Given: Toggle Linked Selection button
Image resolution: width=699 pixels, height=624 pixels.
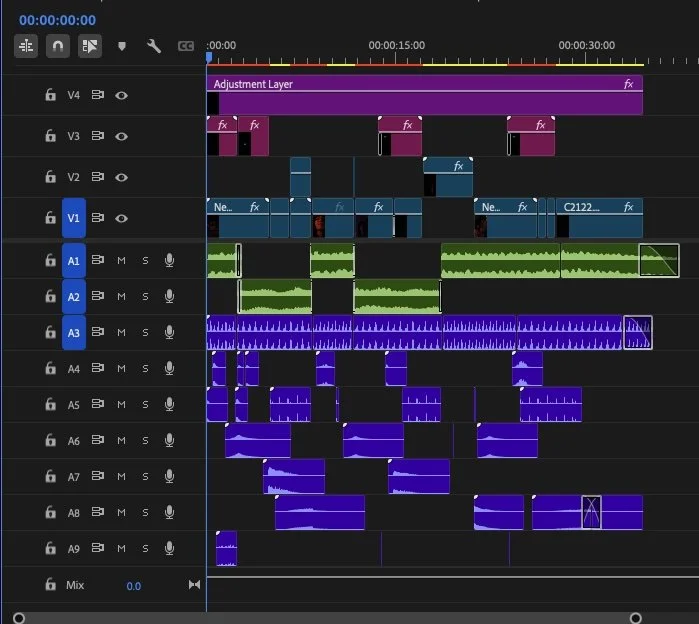Looking at the screenshot, I should click(x=90, y=46).
